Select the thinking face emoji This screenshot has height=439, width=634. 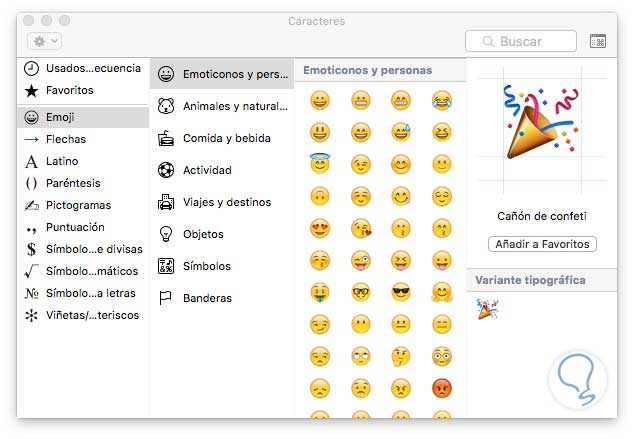(401, 356)
